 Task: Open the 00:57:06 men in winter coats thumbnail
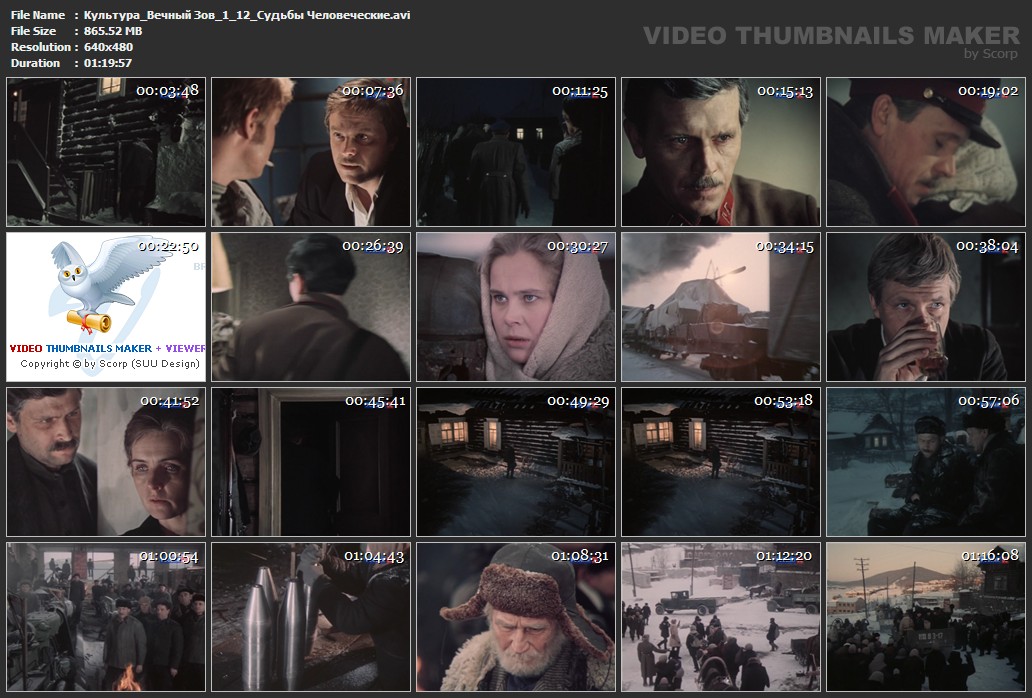point(925,462)
